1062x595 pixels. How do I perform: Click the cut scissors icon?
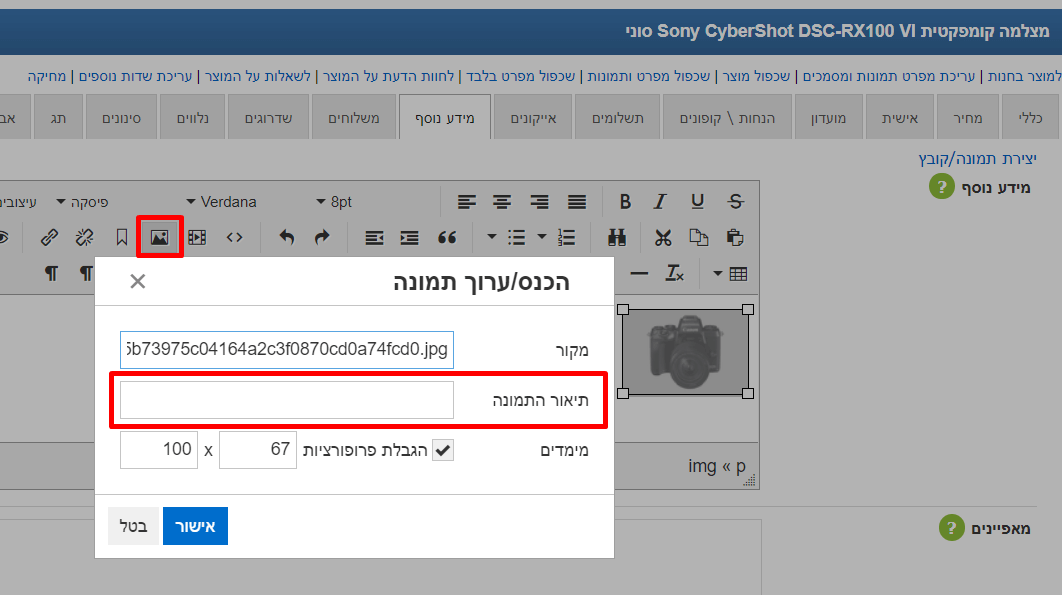(663, 237)
